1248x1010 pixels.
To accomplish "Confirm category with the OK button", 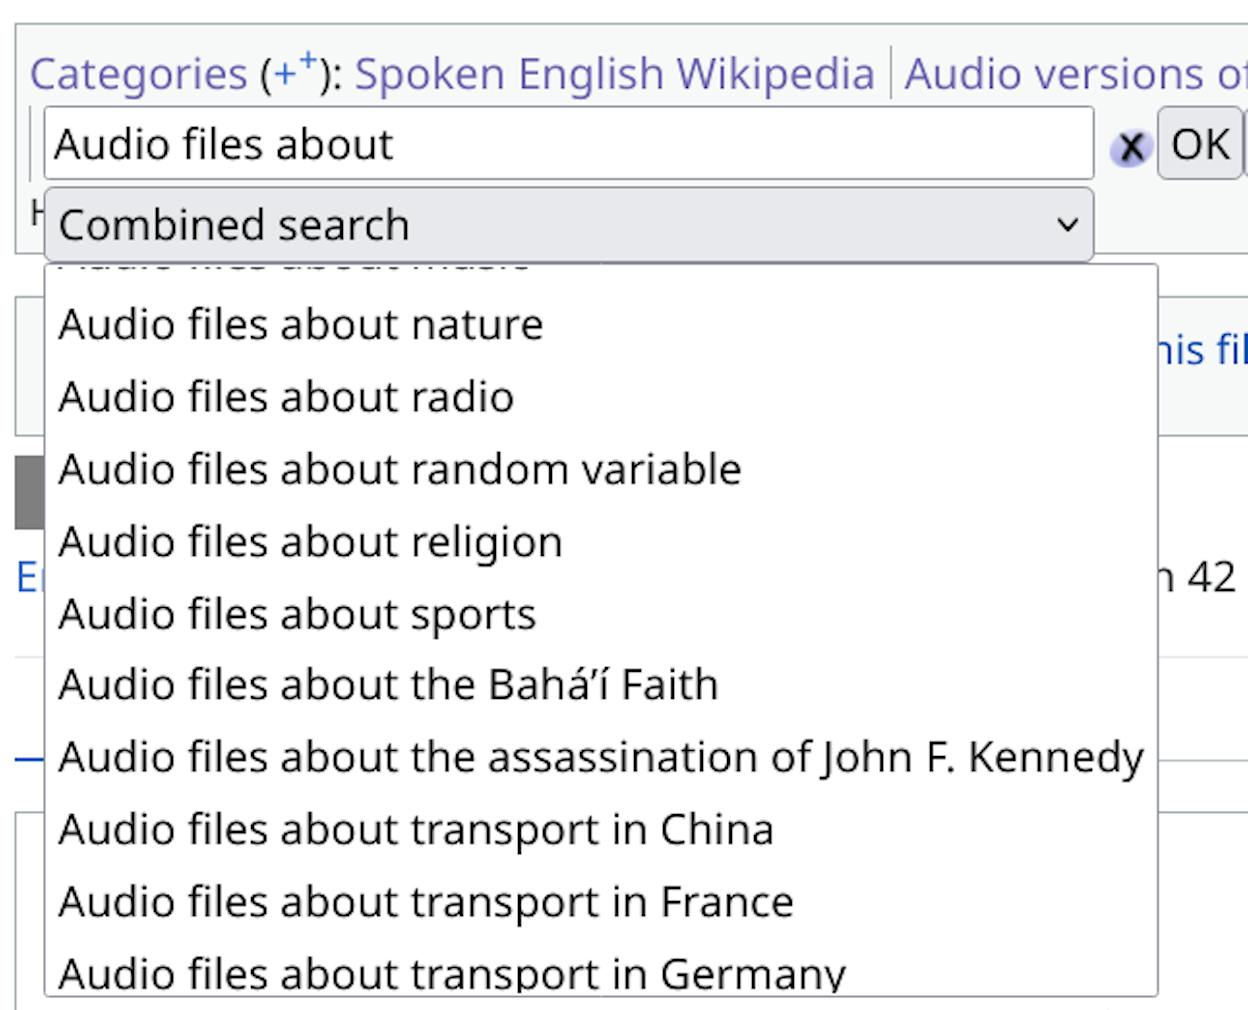I will [1200, 144].
